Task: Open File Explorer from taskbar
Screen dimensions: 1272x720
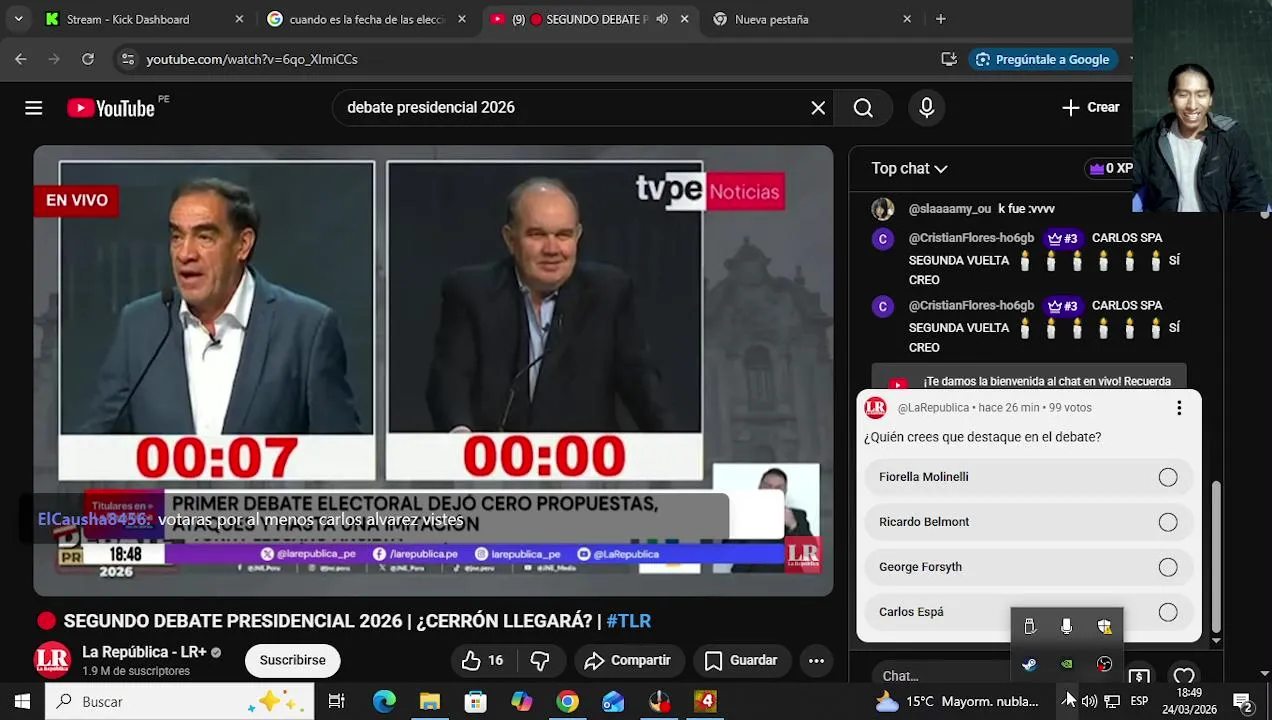Action: click(430, 701)
